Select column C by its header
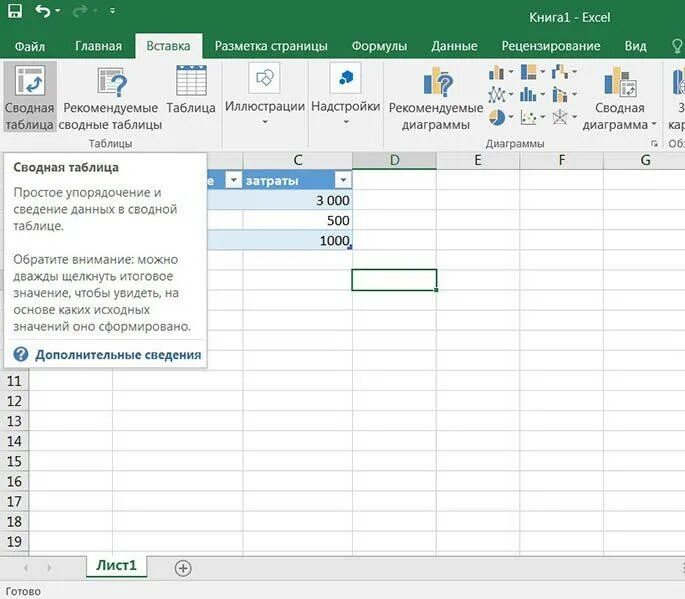685x599 pixels. pyautogui.click(x=298, y=160)
